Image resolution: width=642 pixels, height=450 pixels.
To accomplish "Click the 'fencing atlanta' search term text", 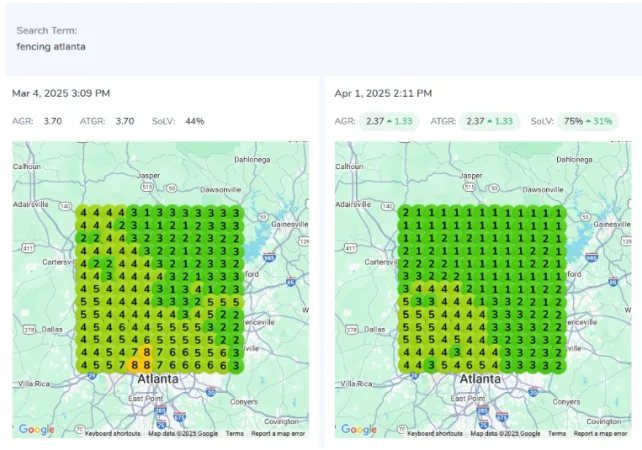I will click(51, 47).
